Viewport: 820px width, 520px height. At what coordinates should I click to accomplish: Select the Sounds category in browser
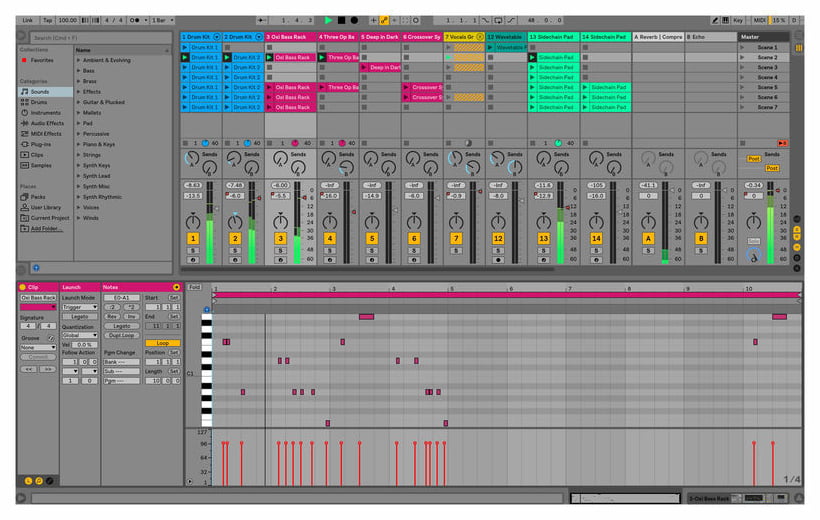(40, 92)
